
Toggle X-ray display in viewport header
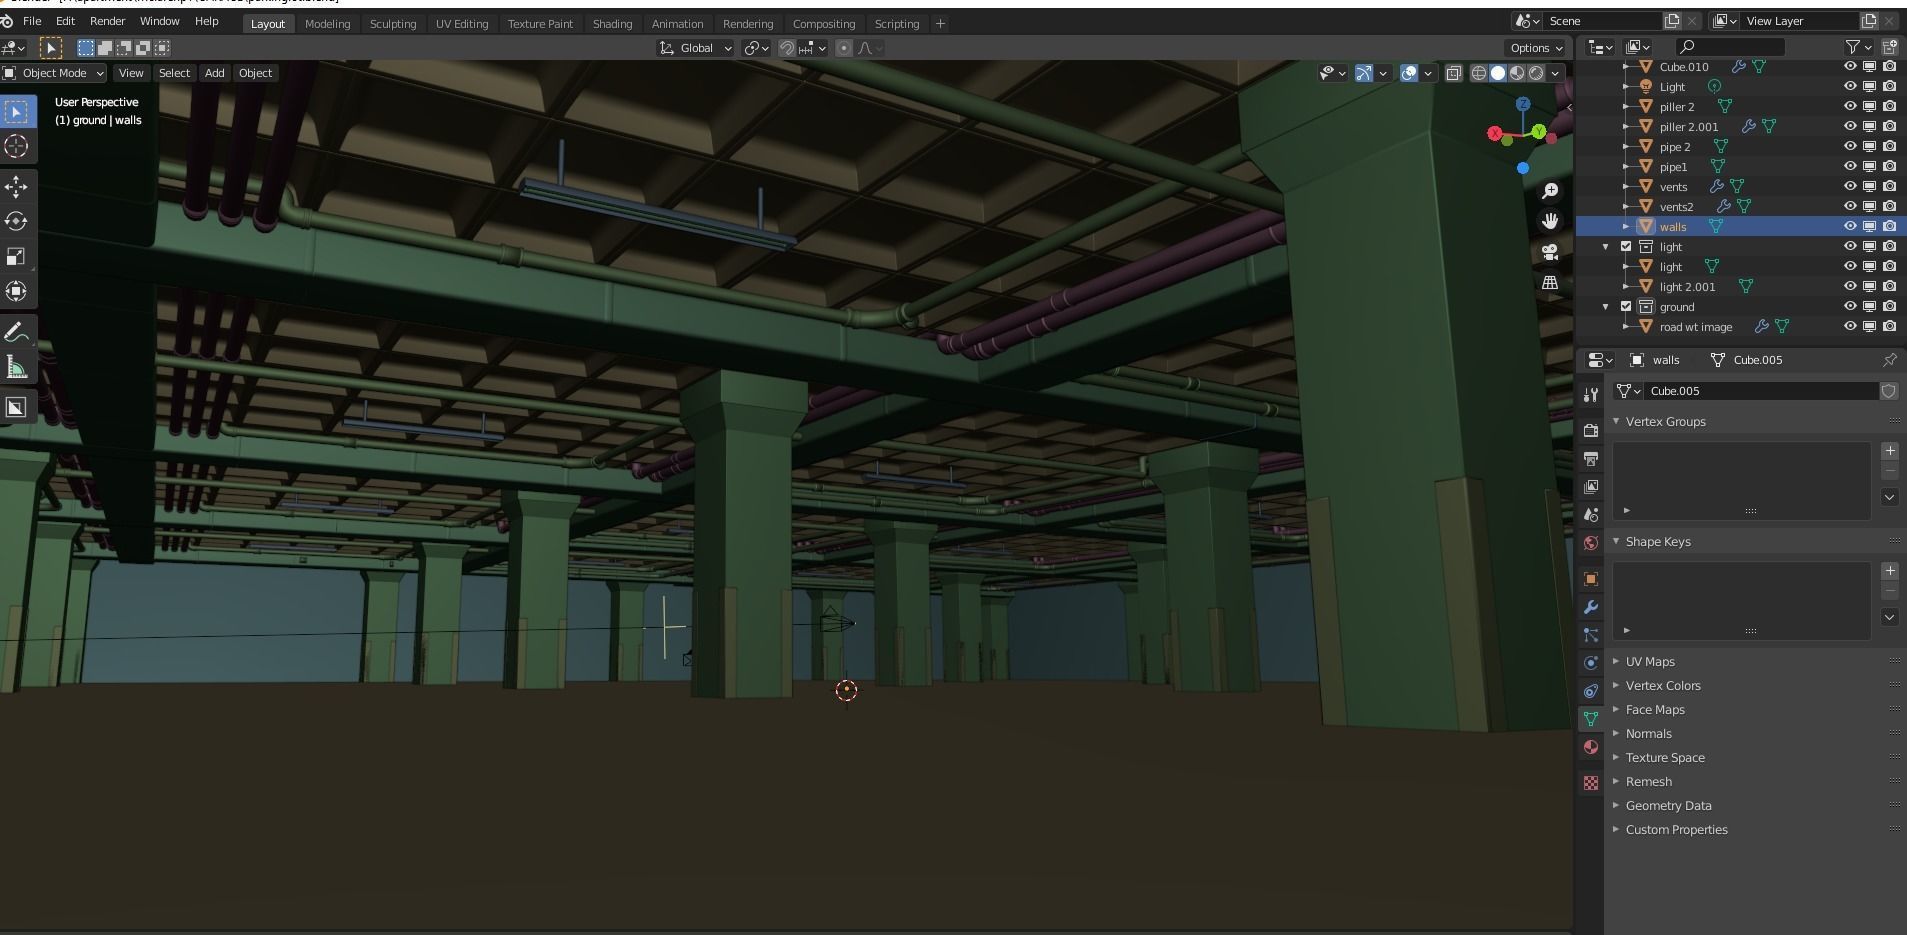pos(1453,73)
